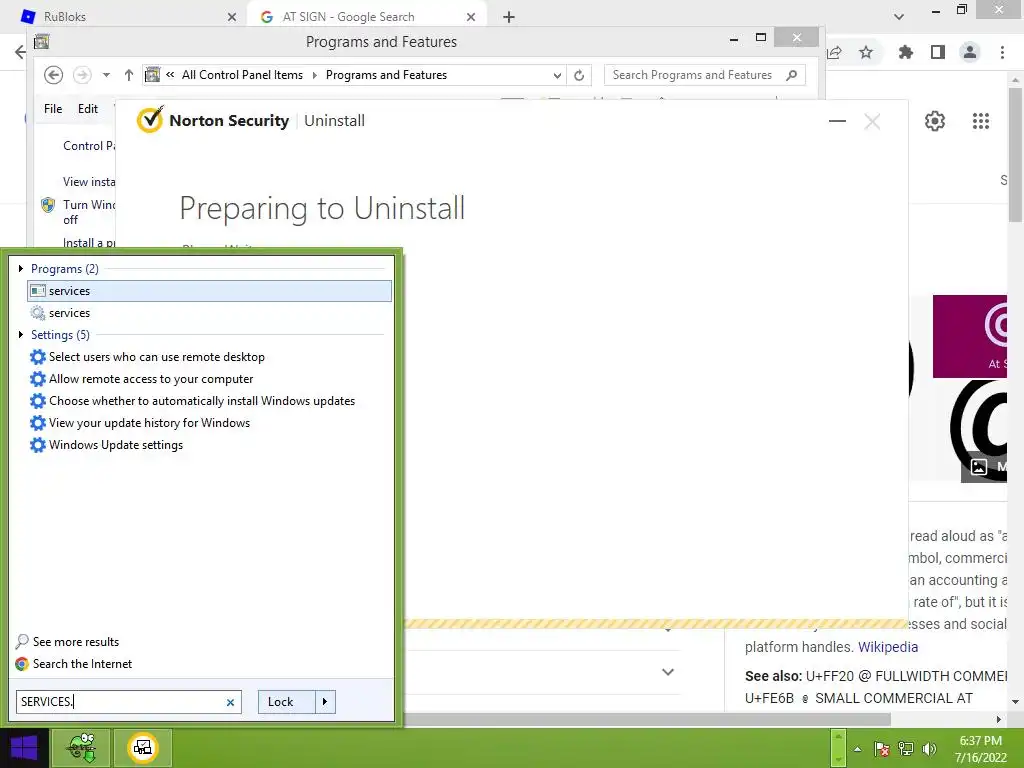This screenshot has height=768, width=1024.
Task: Open address bar history dropdown
Action: pyautogui.click(x=557, y=75)
